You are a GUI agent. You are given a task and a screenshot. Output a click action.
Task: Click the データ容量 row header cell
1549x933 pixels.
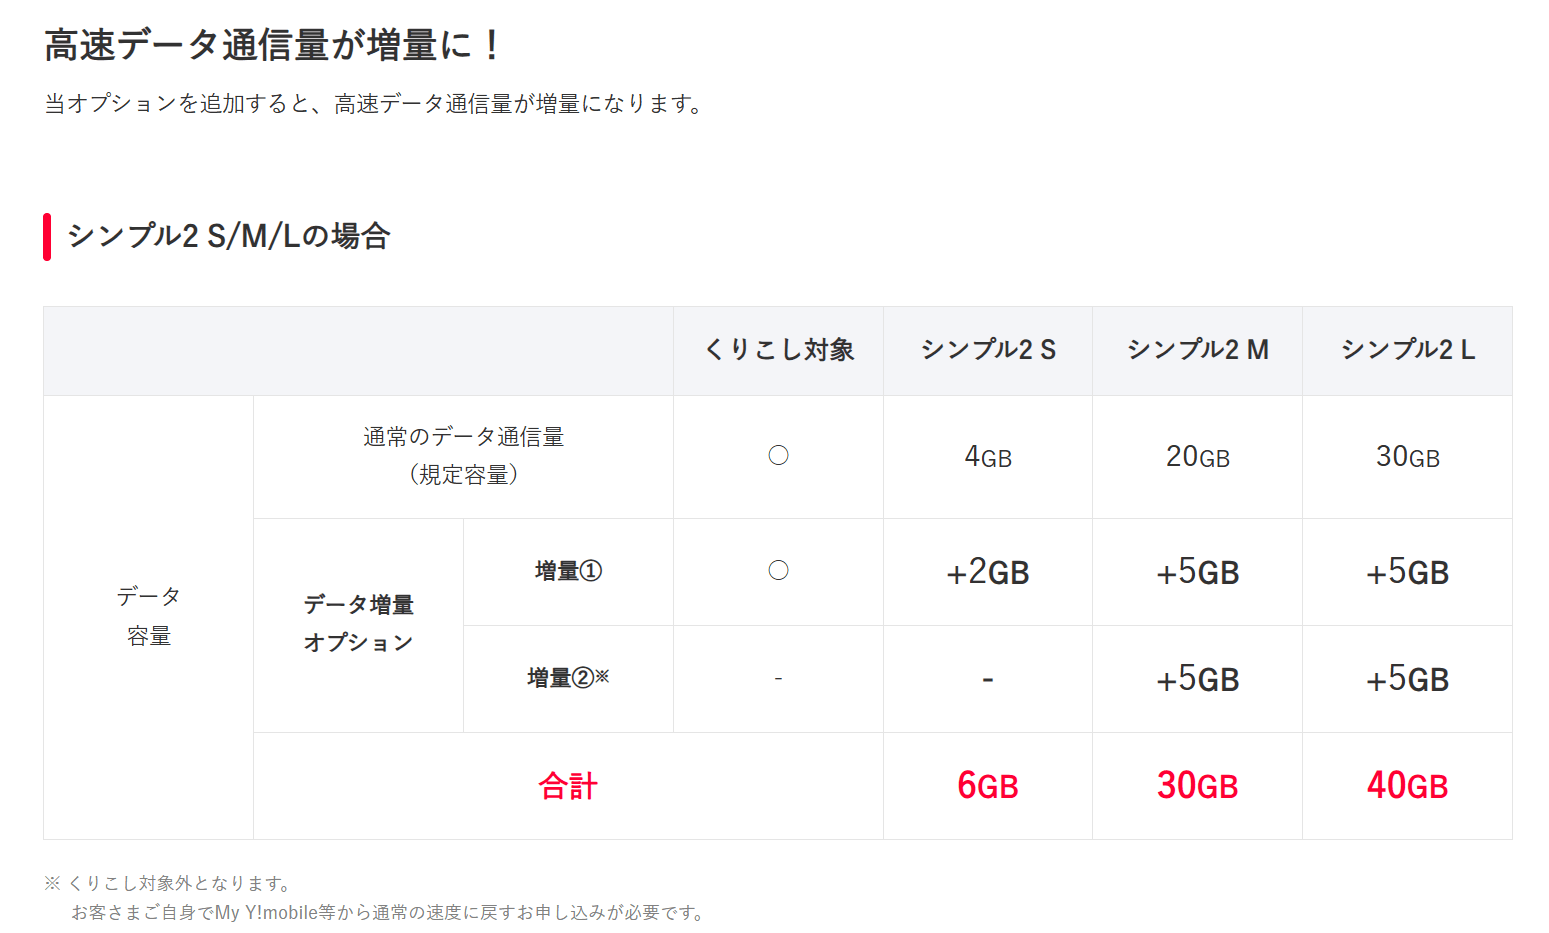(x=149, y=617)
